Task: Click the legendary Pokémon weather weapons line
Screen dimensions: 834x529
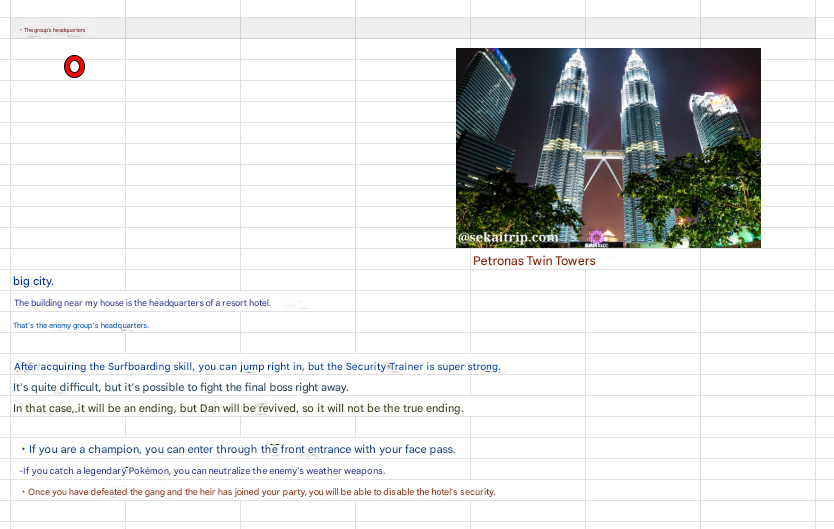Action: pyautogui.click(x=202, y=471)
